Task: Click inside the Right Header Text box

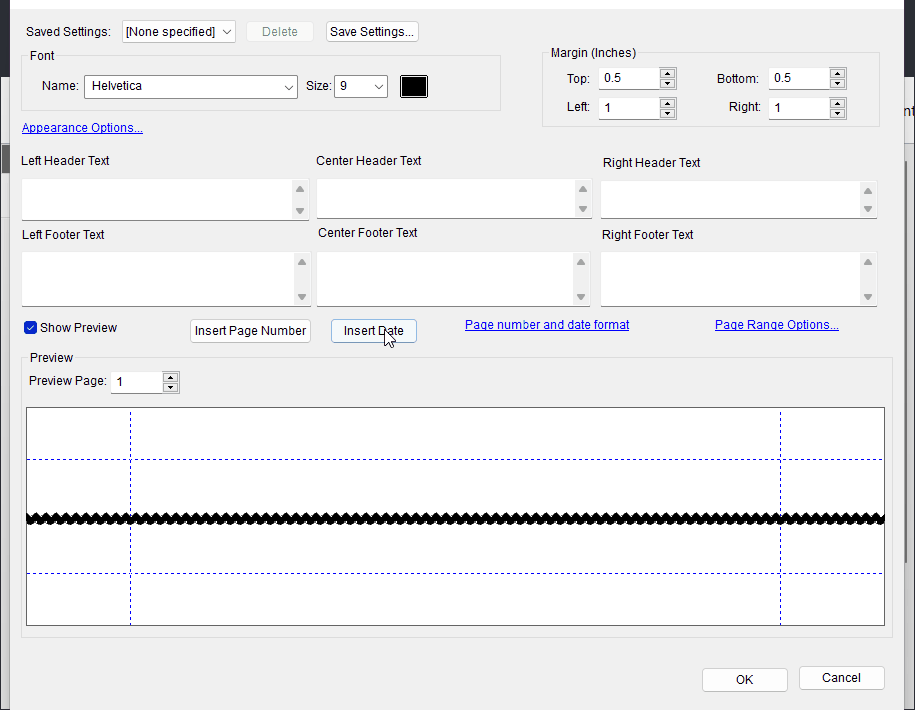Action: tap(730, 200)
